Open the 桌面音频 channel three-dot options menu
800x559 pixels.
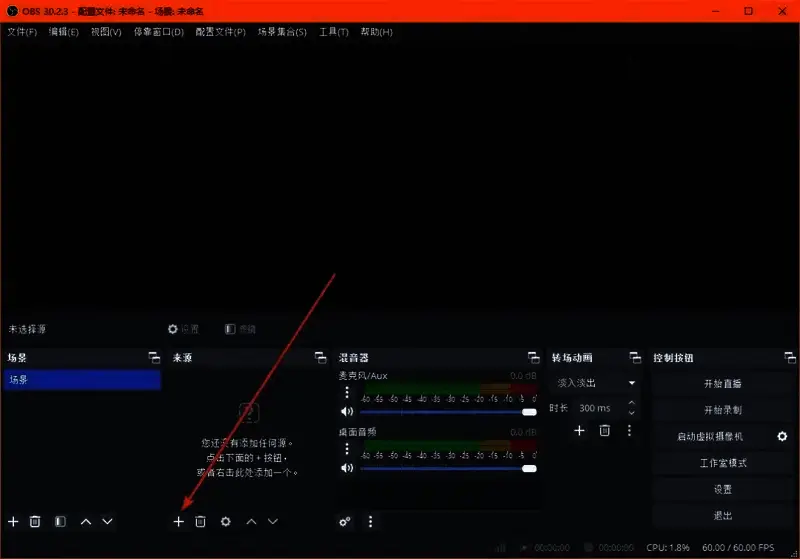pyautogui.click(x=347, y=449)
